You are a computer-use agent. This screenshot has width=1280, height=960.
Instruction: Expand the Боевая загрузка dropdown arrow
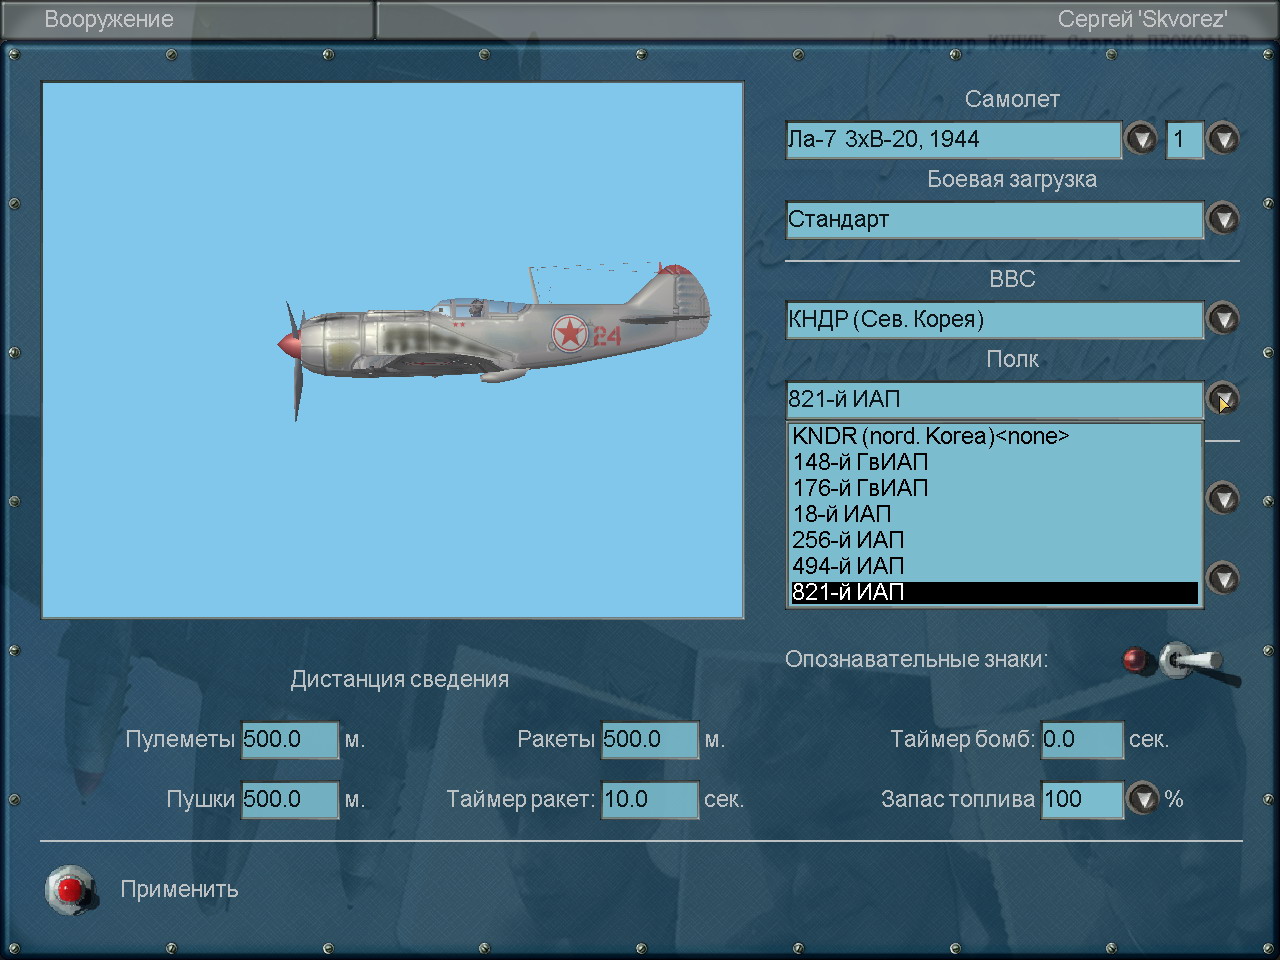click(x=1223, y=219)
